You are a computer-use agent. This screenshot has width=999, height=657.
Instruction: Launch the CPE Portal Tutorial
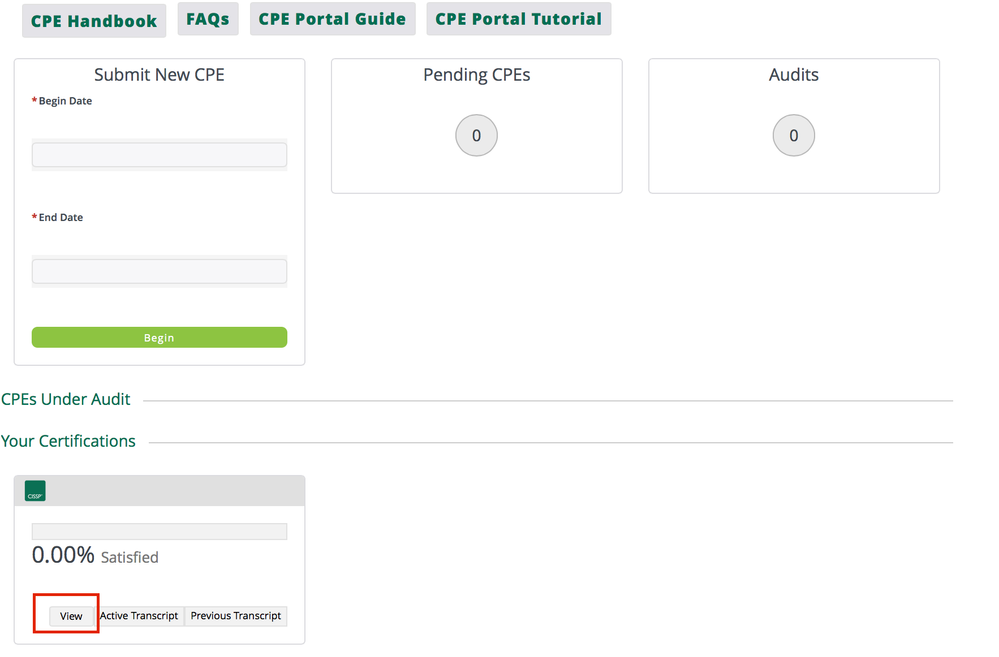pyautogui.click(x=518, y=19)
